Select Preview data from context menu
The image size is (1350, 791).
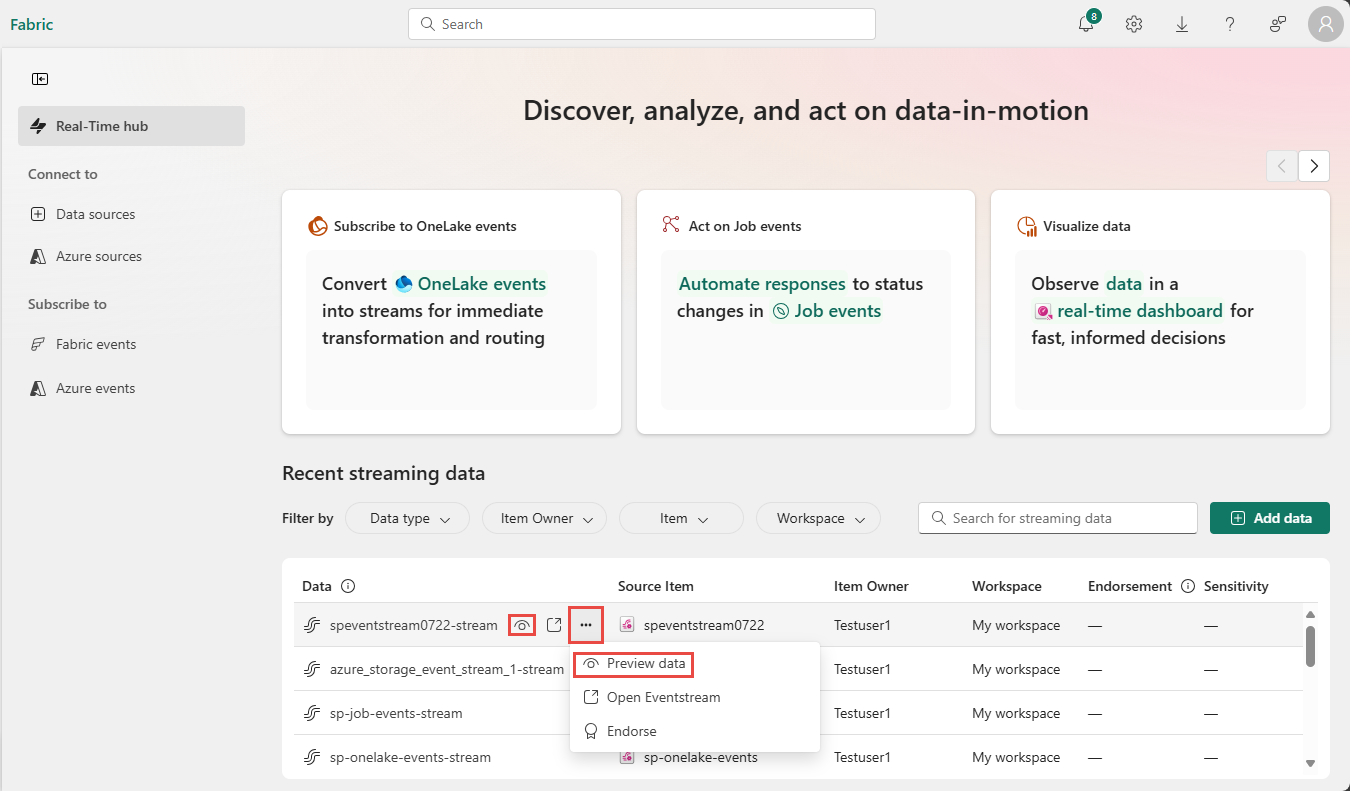[694, 664]
